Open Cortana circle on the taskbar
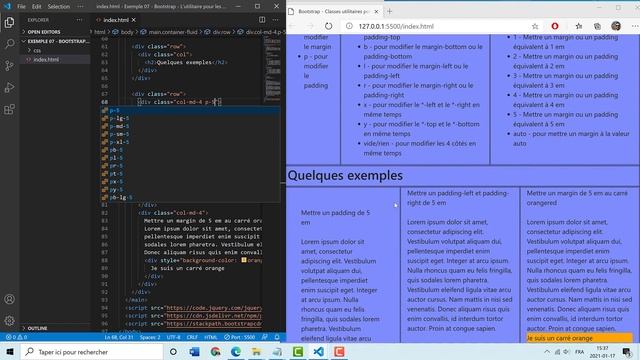The image size is (640, 360). (x=173, y=352)
